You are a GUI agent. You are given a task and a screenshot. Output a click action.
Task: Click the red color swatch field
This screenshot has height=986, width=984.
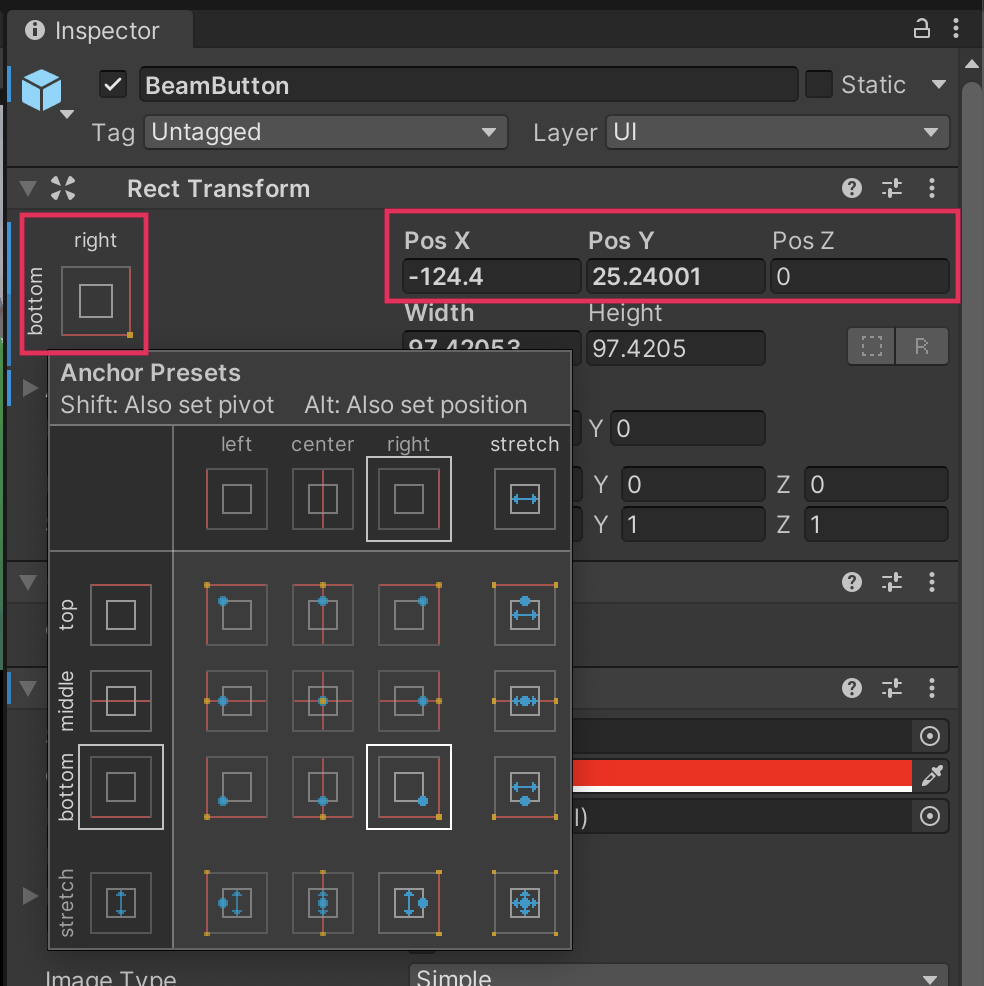(x=740, y=774)
